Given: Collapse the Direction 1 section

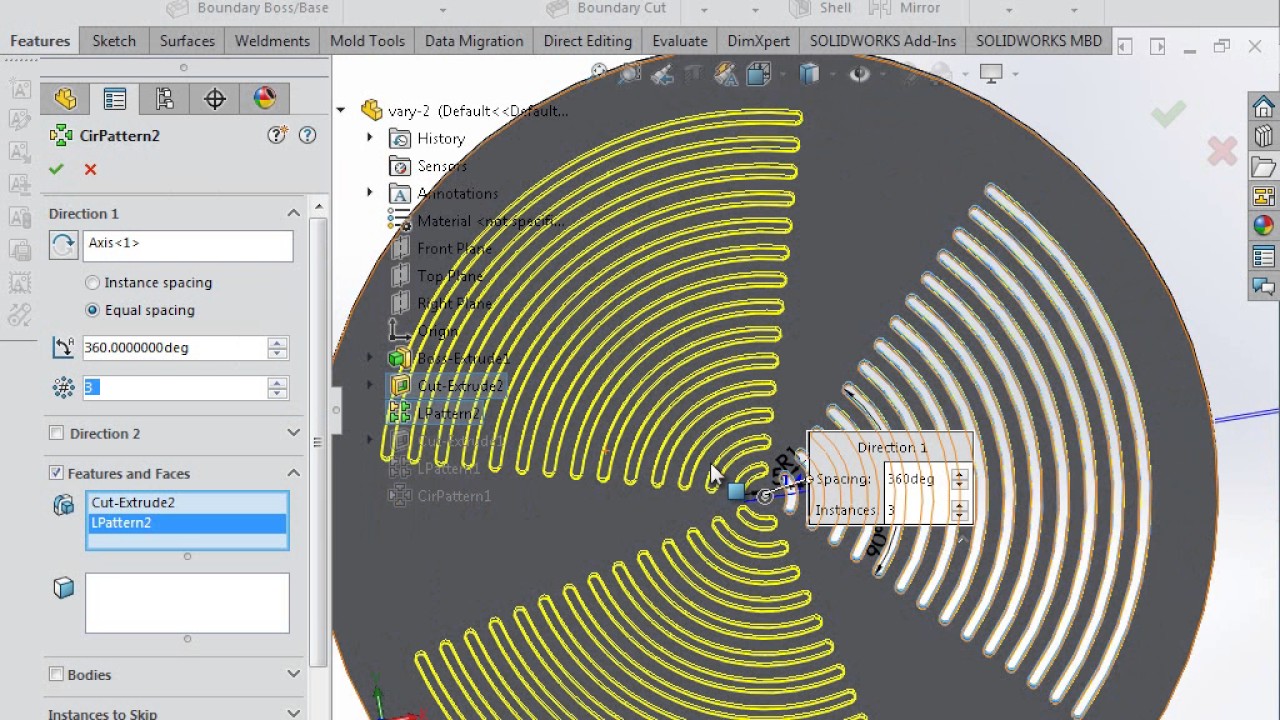Looking at the screenshot, I should (293, 213).
